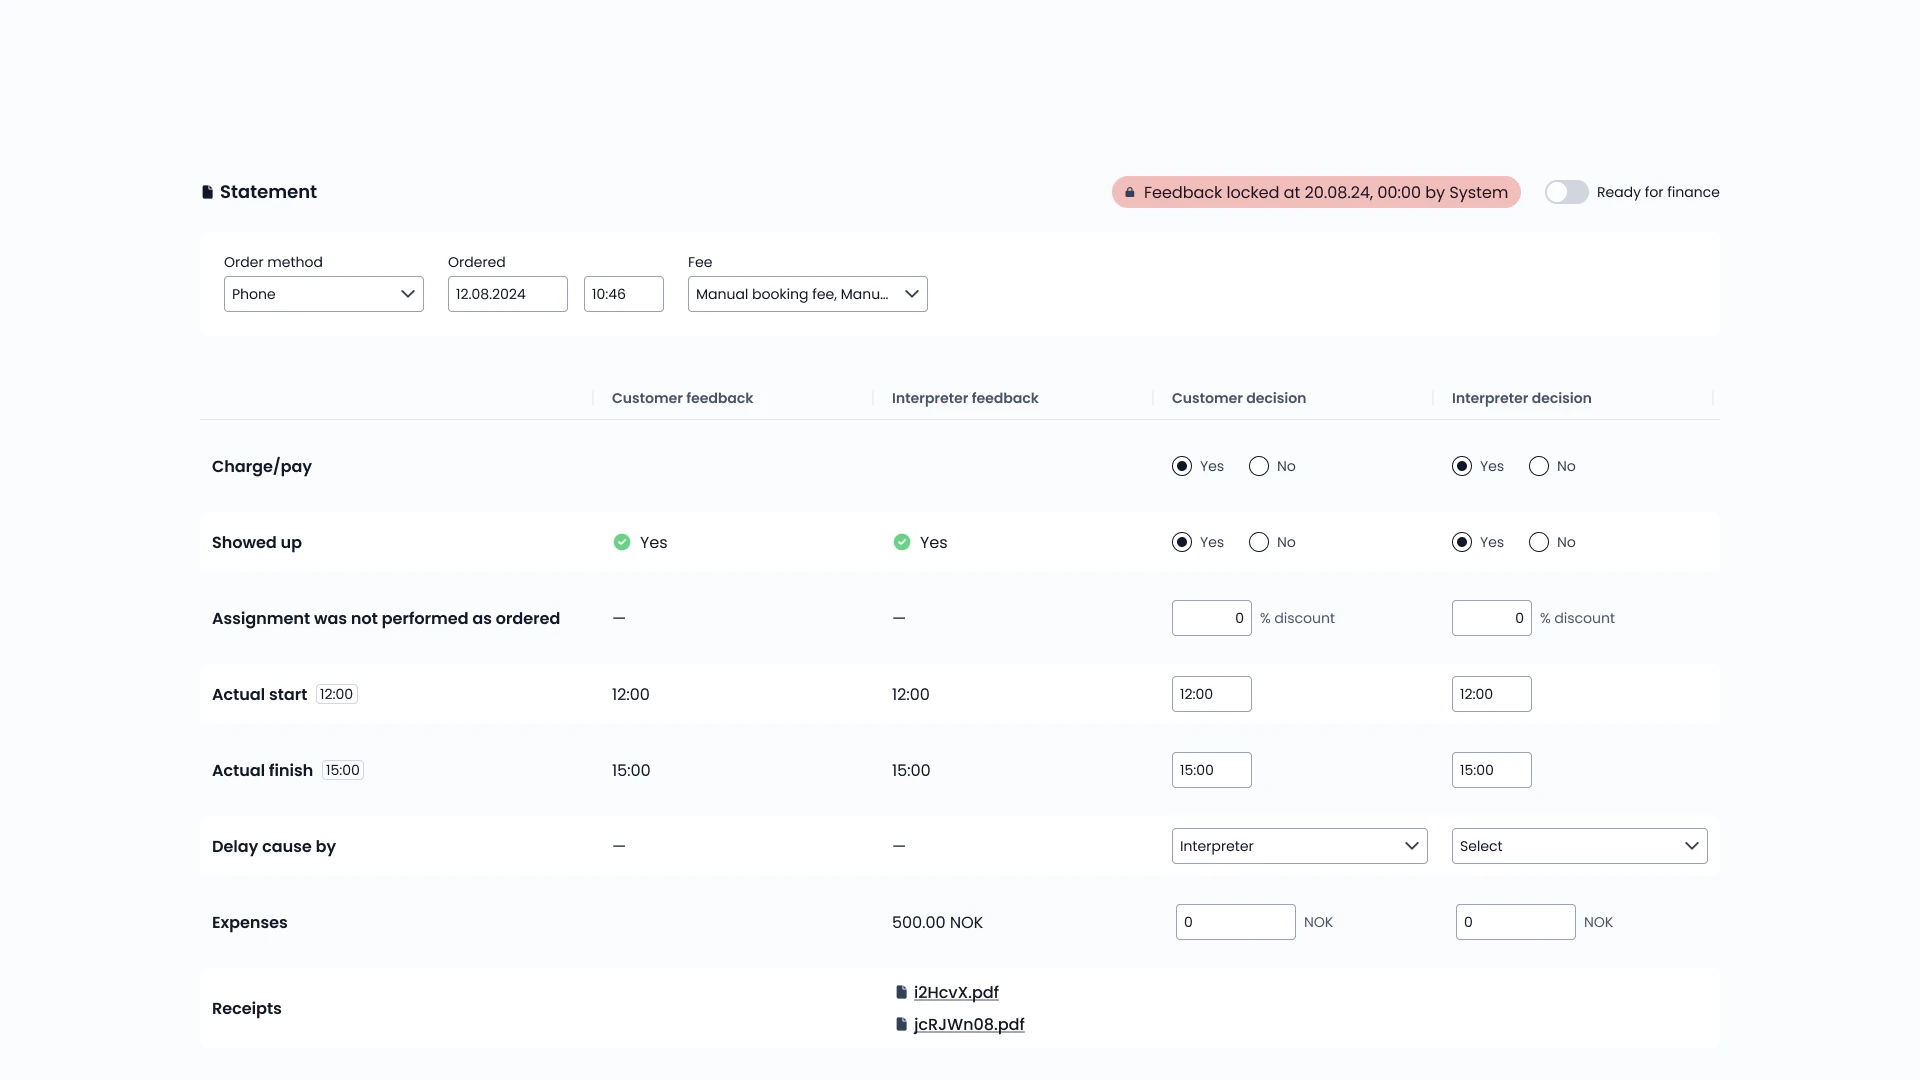Select No for Charge/pay customer decision

1259,466
